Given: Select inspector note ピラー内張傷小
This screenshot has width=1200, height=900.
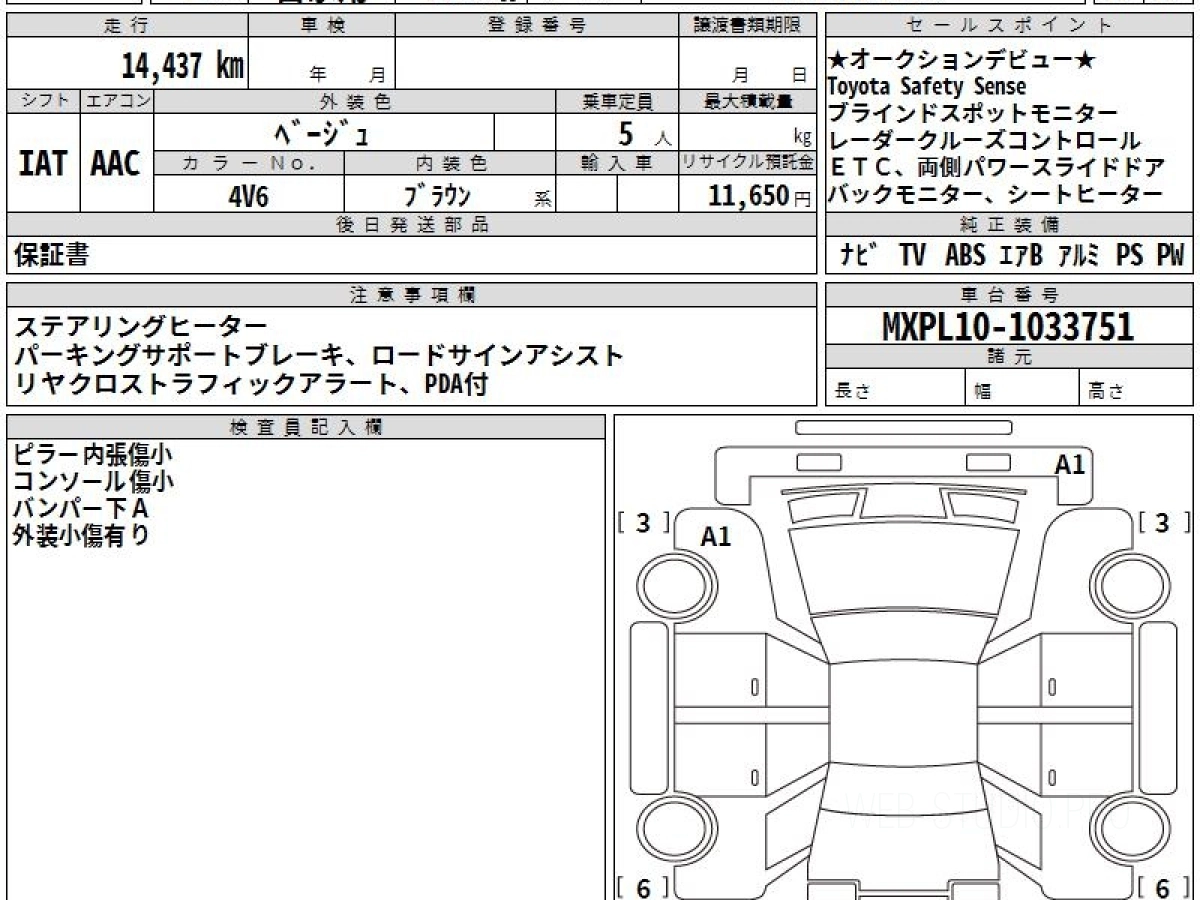Looking at the screenshot, I should tap(93, 455).
